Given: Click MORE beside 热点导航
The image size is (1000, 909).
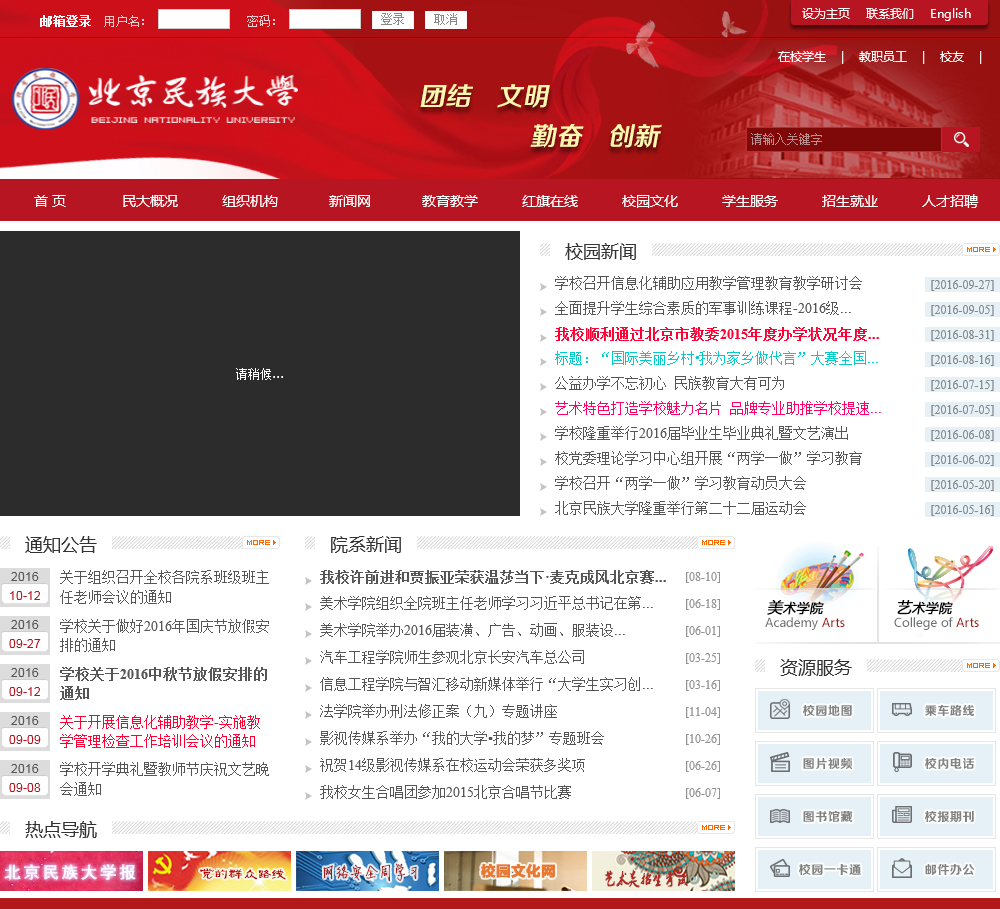Looking at the screenshot, I should [x=716, y=827].
